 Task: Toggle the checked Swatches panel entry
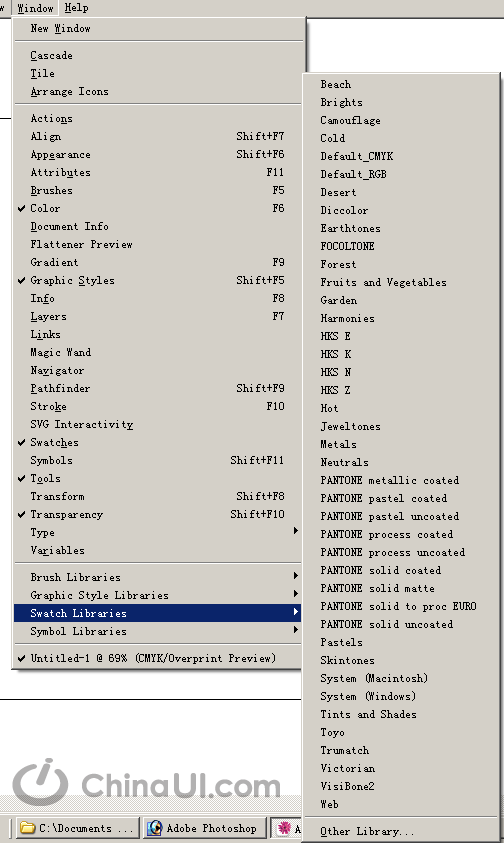click(x=158, y=442)
